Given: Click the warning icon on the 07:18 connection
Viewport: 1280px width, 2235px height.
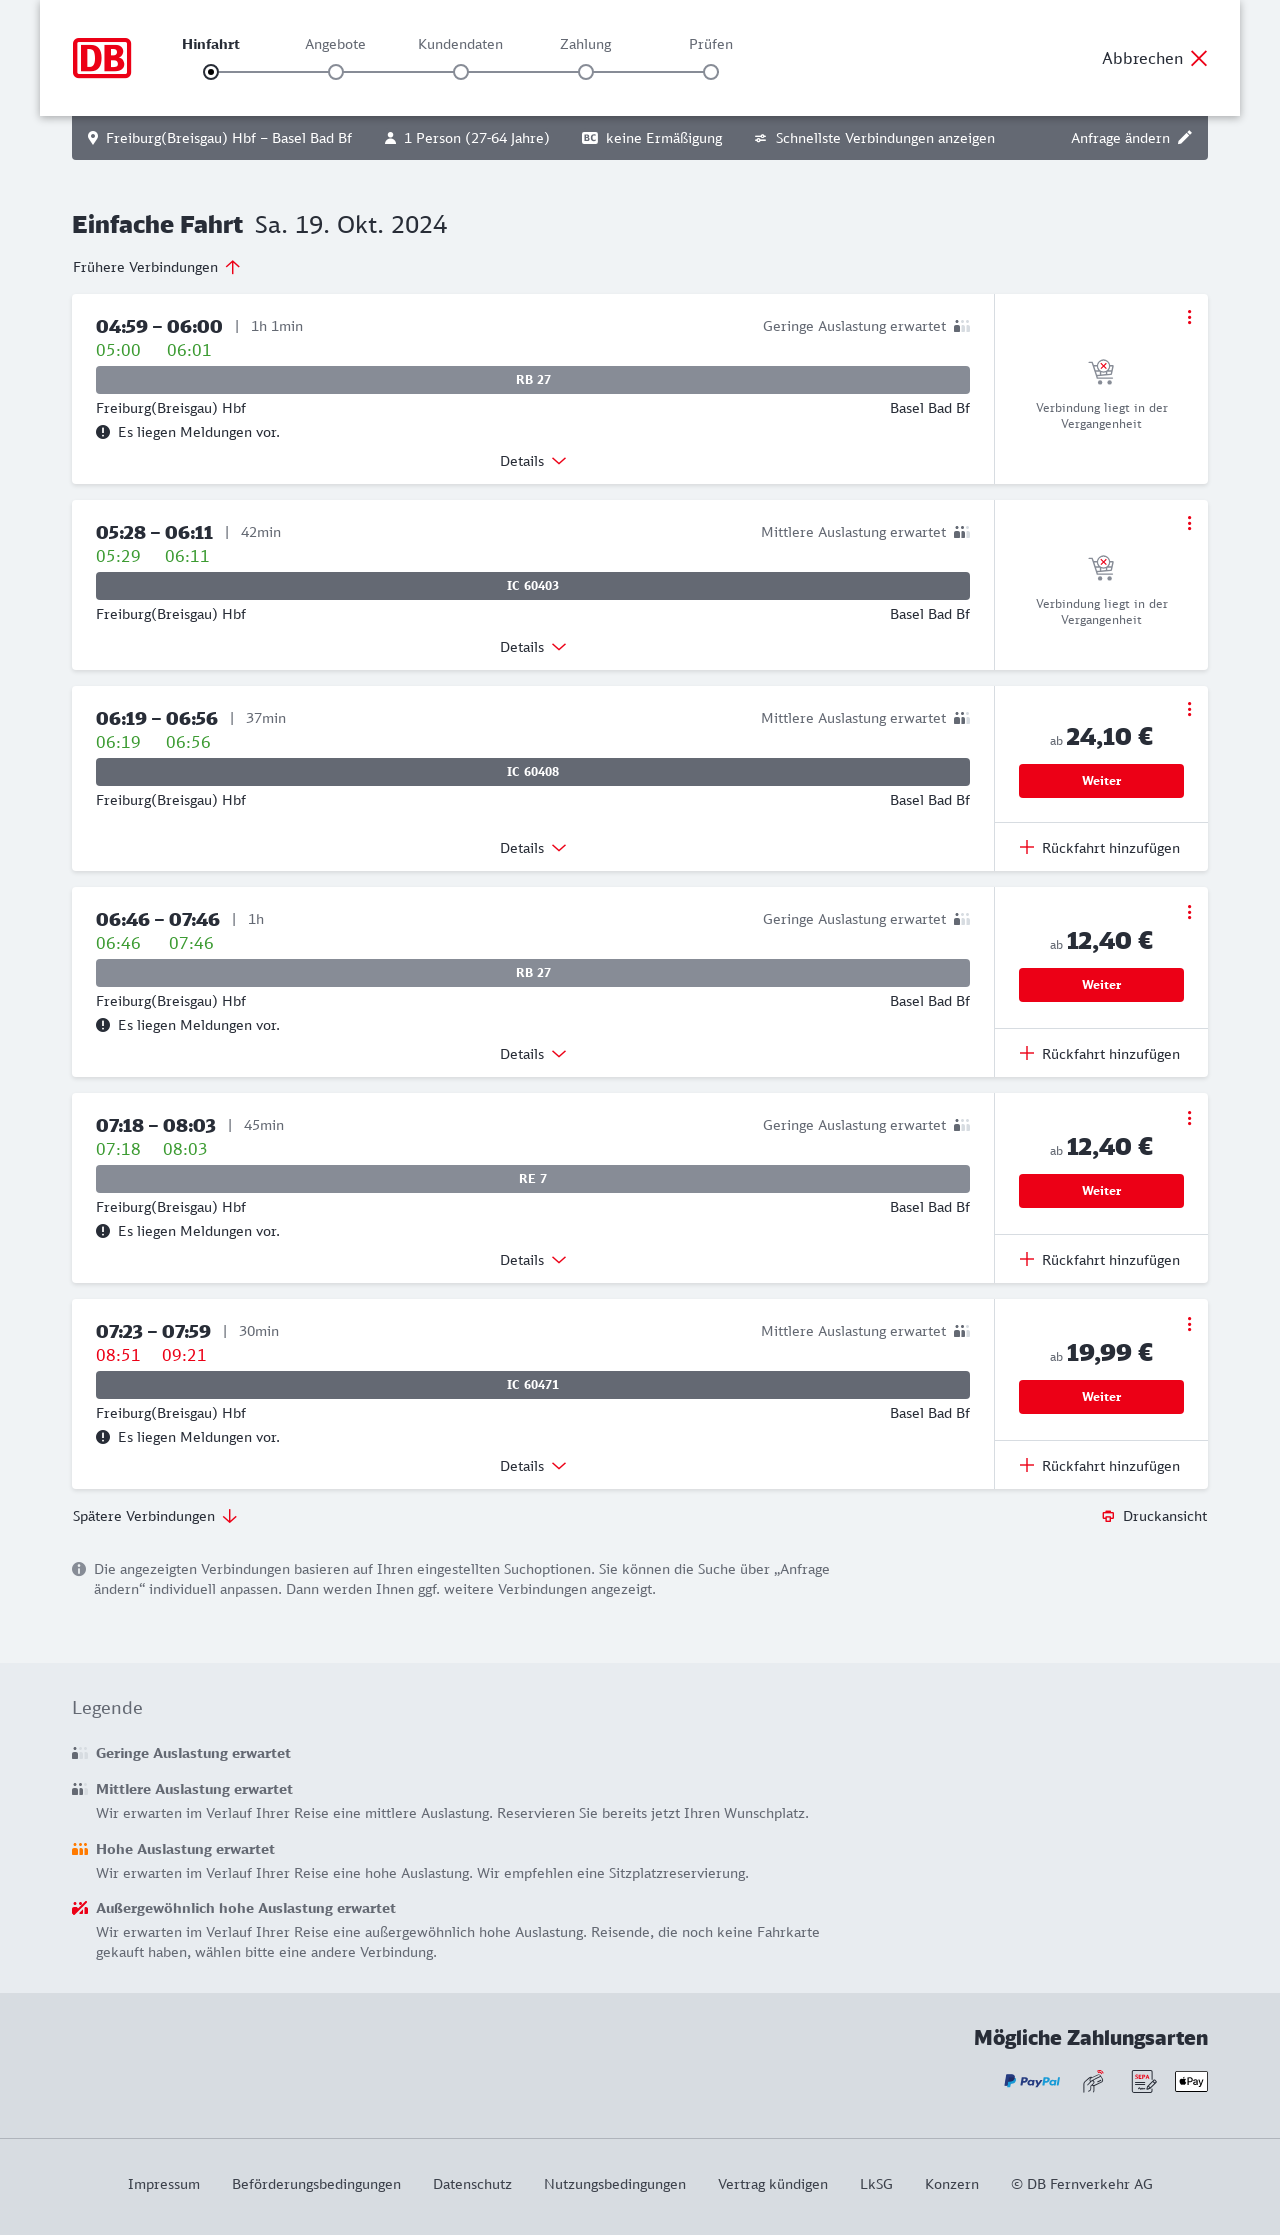Looking at the screenshot, I should point(103,1231).
